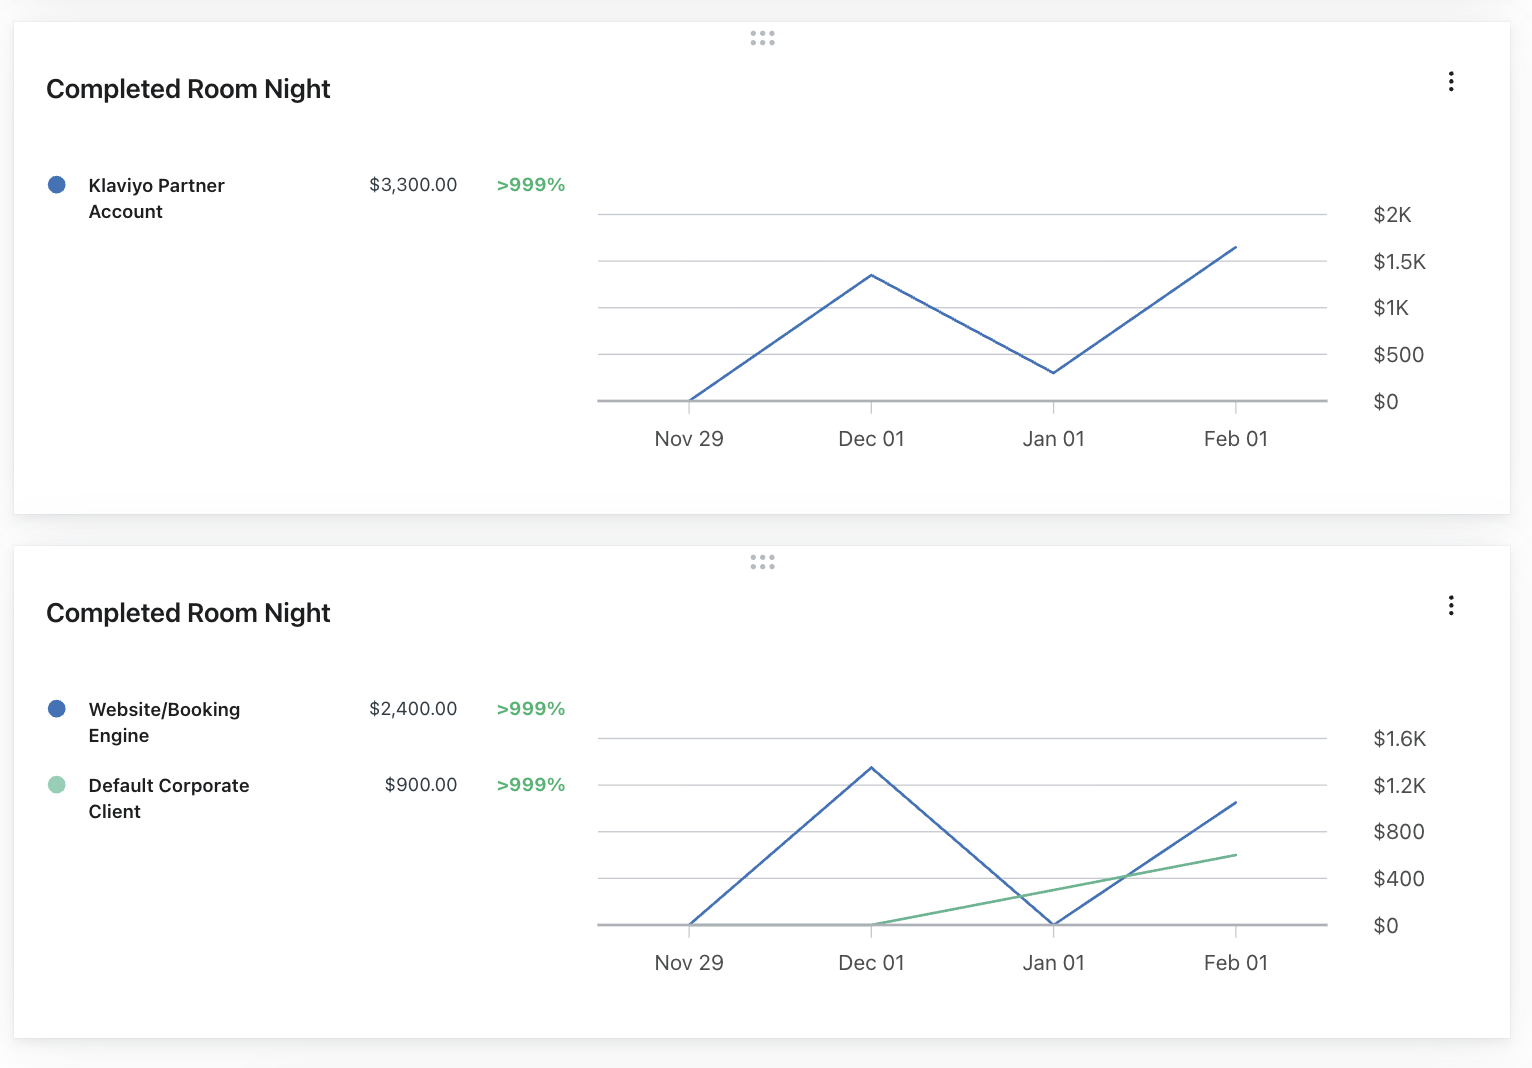This screenshot has width=1532, height=1068.
Task: Click the >999% change next to Klaviyo
Action: click(x=530, y=185)
